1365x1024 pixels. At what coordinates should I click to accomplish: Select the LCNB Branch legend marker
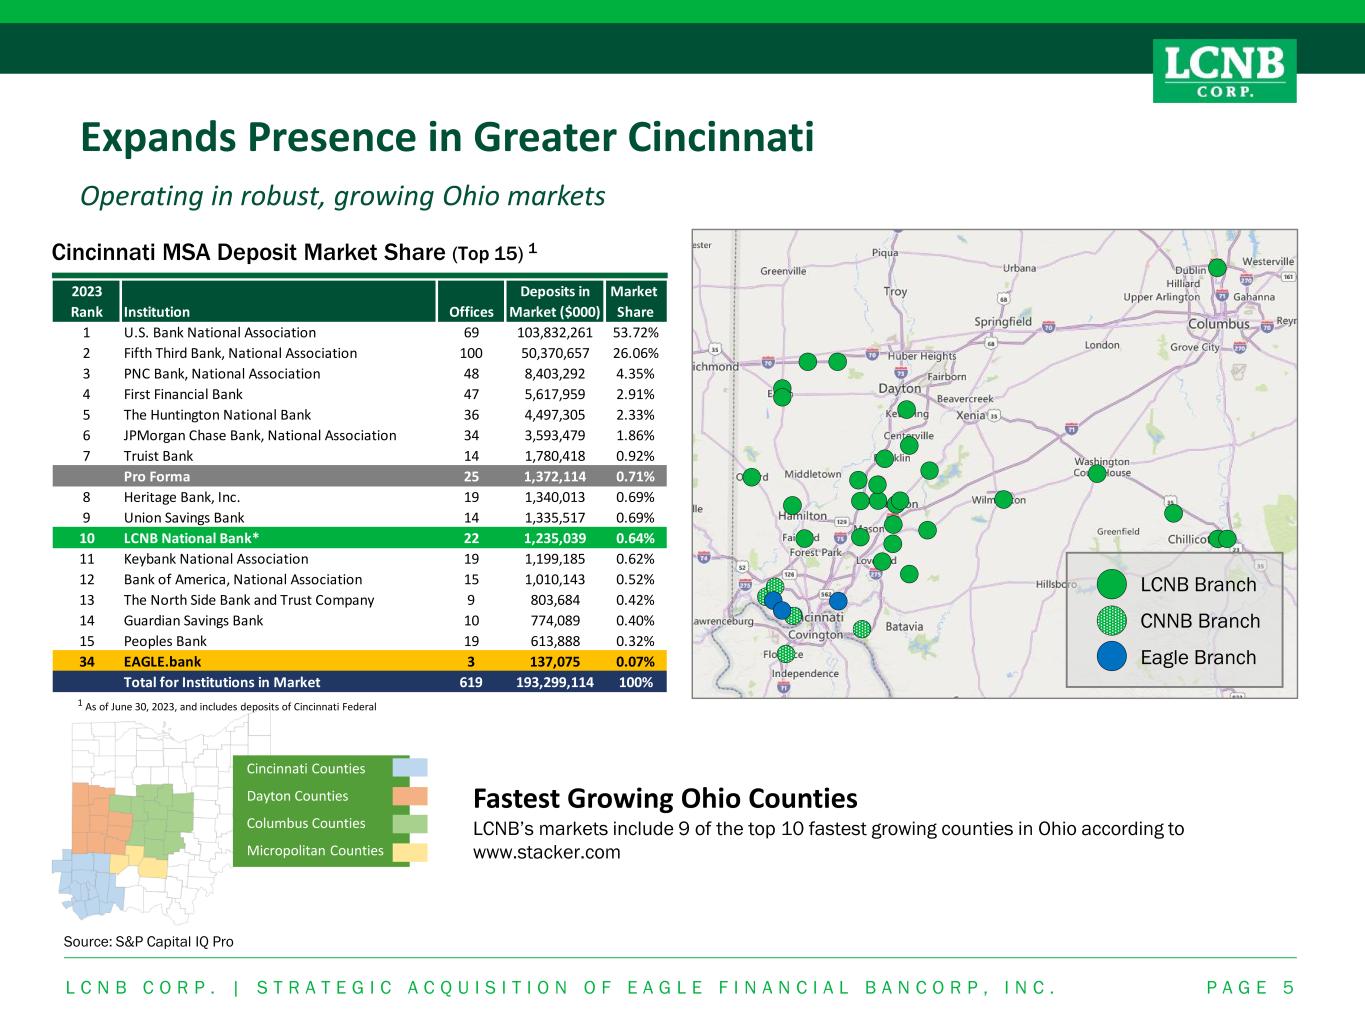pos(1111,585)
